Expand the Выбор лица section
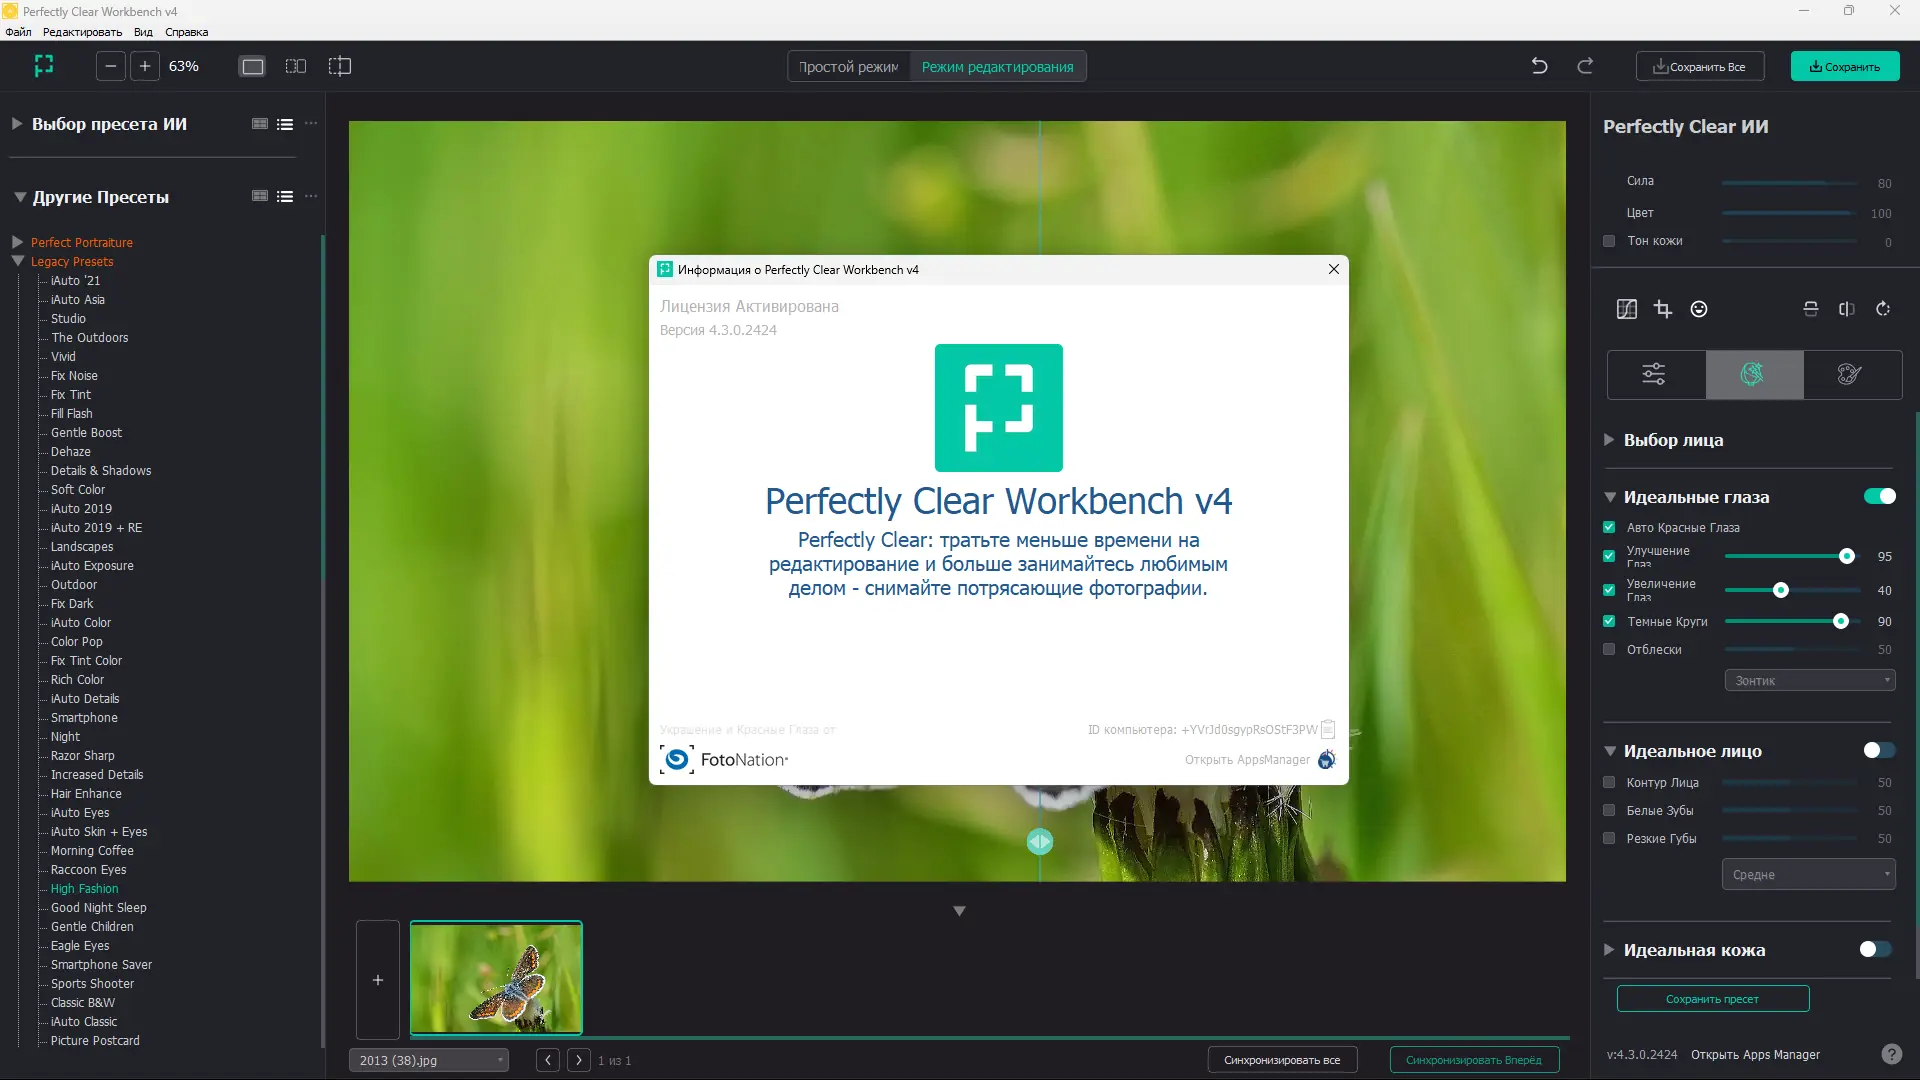The height and width of the screenshot is (1080, 1920). 1609,440
